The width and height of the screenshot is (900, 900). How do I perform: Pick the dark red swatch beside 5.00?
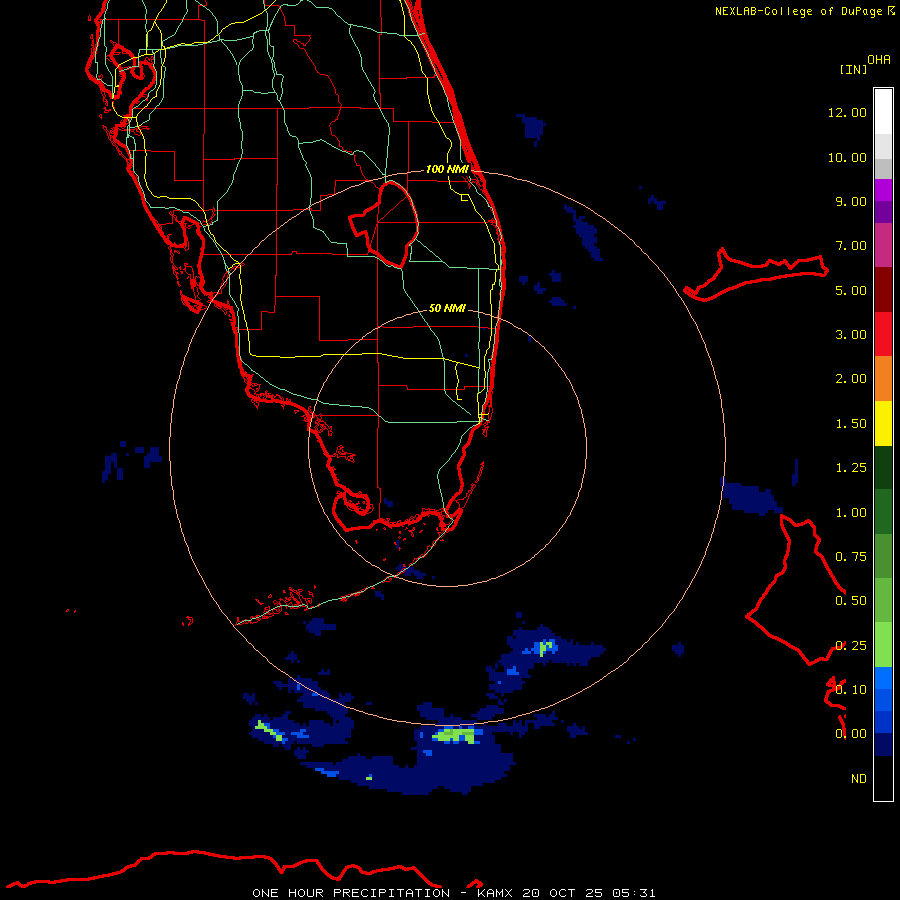(x=883, y=290)
